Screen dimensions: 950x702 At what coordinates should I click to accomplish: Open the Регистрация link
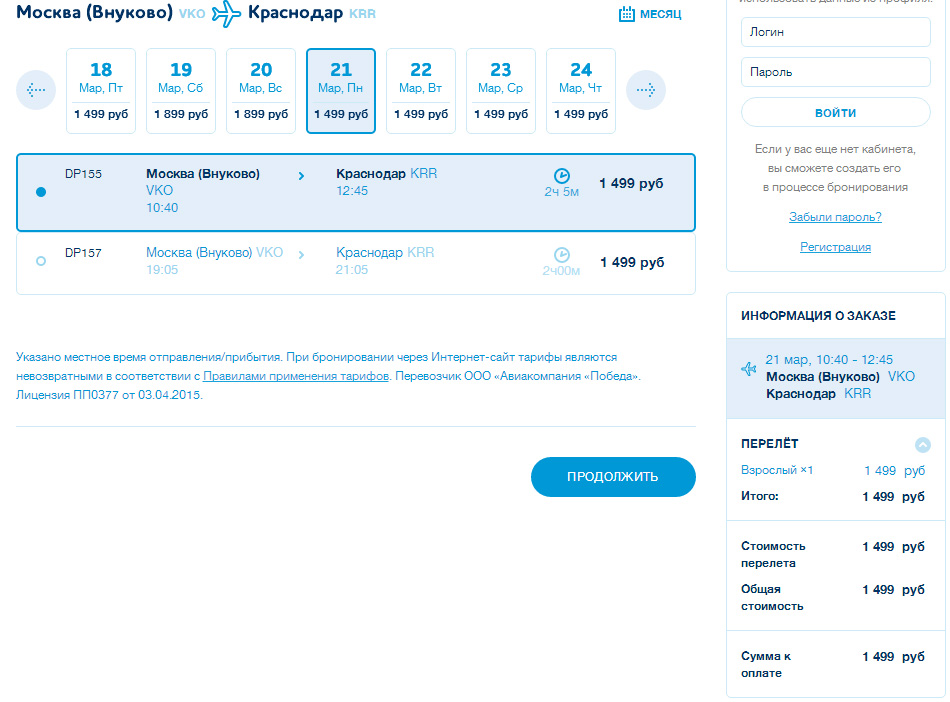pyautogui.click(x=835, y=247)
